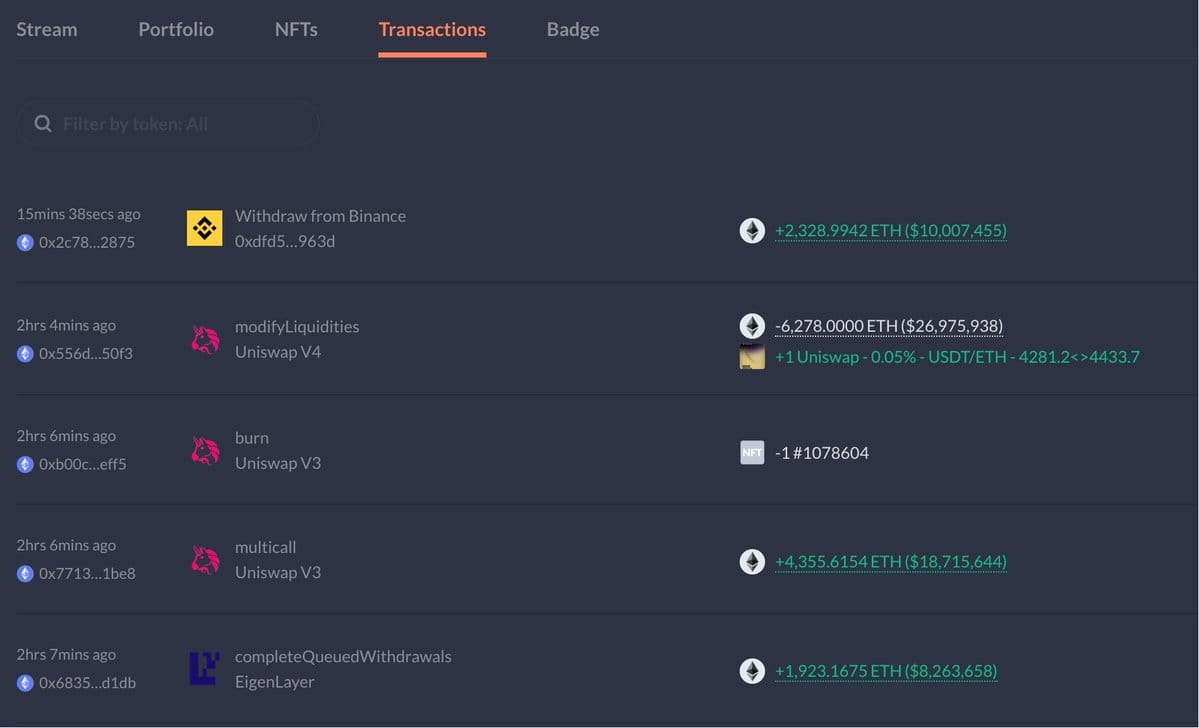Click the search magnifier icon in the filter box
The image size is (1199, 728).
click(43, 124)
